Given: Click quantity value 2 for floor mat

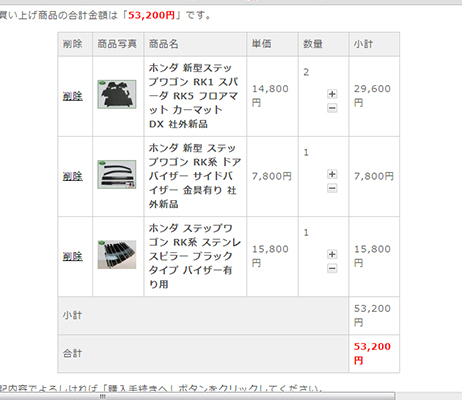Looking at the screenshot, I should (x=306, y=72).
